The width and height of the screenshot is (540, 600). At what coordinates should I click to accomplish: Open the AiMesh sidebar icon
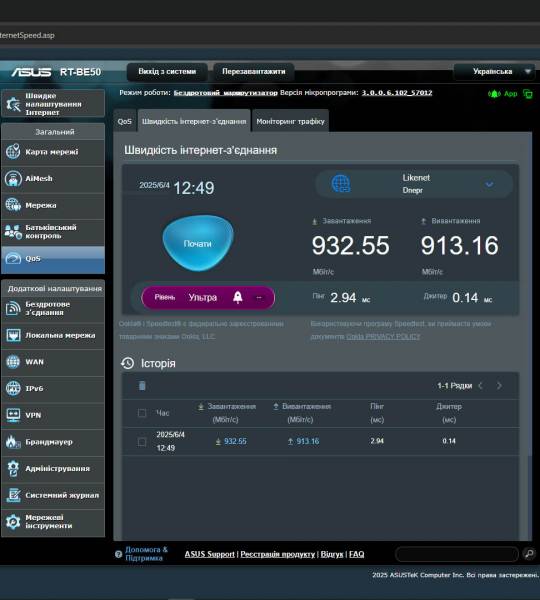pyautogui.click(x=13, y=178)
